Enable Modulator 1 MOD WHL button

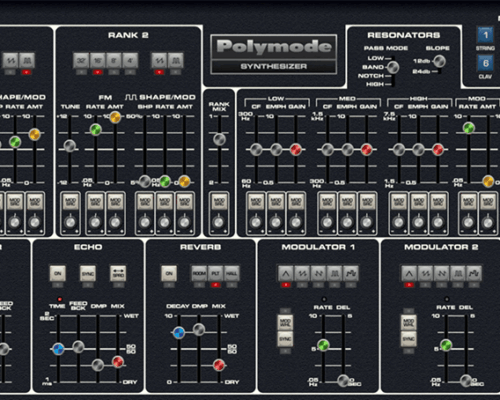[285, 322]
